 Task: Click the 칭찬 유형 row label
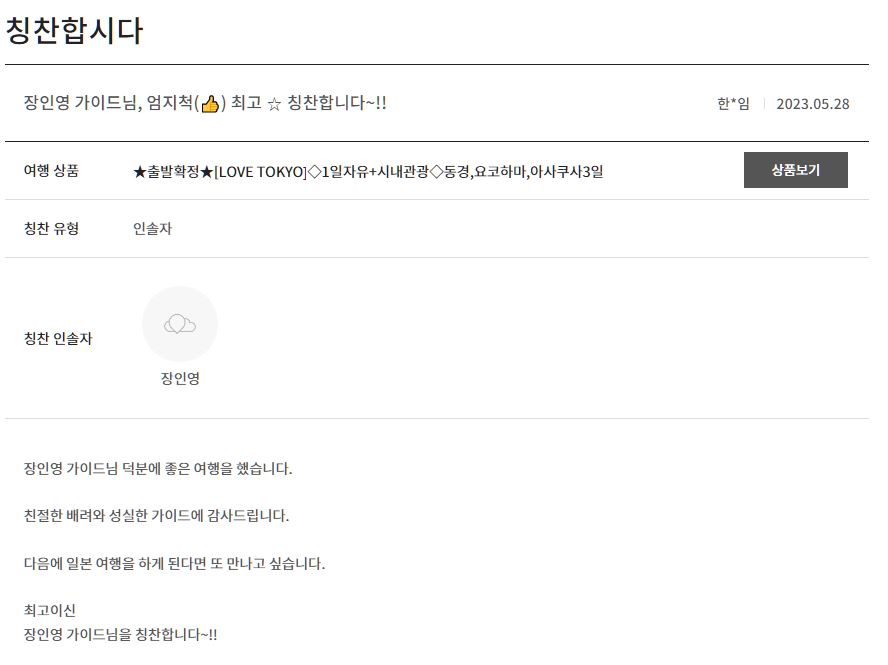(x=51, y=228)
